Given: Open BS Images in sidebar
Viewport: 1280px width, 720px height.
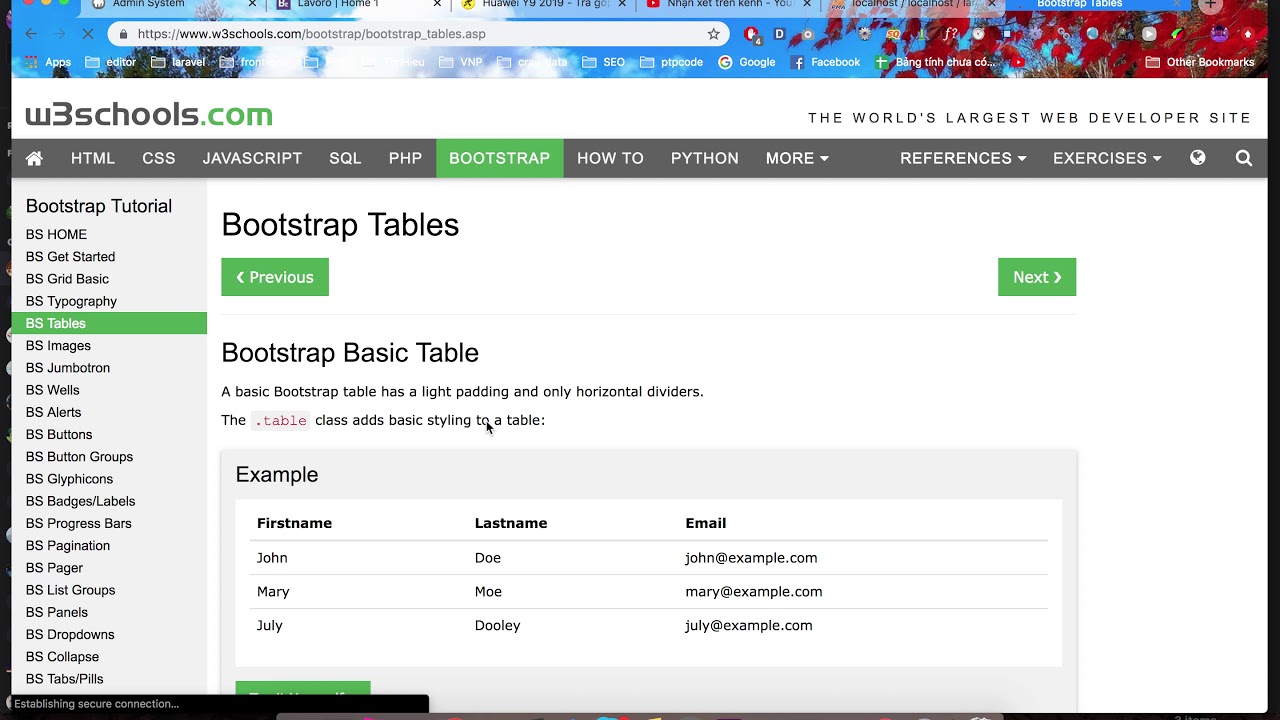Looking at the screenshot, I should [x=109, y=345].
